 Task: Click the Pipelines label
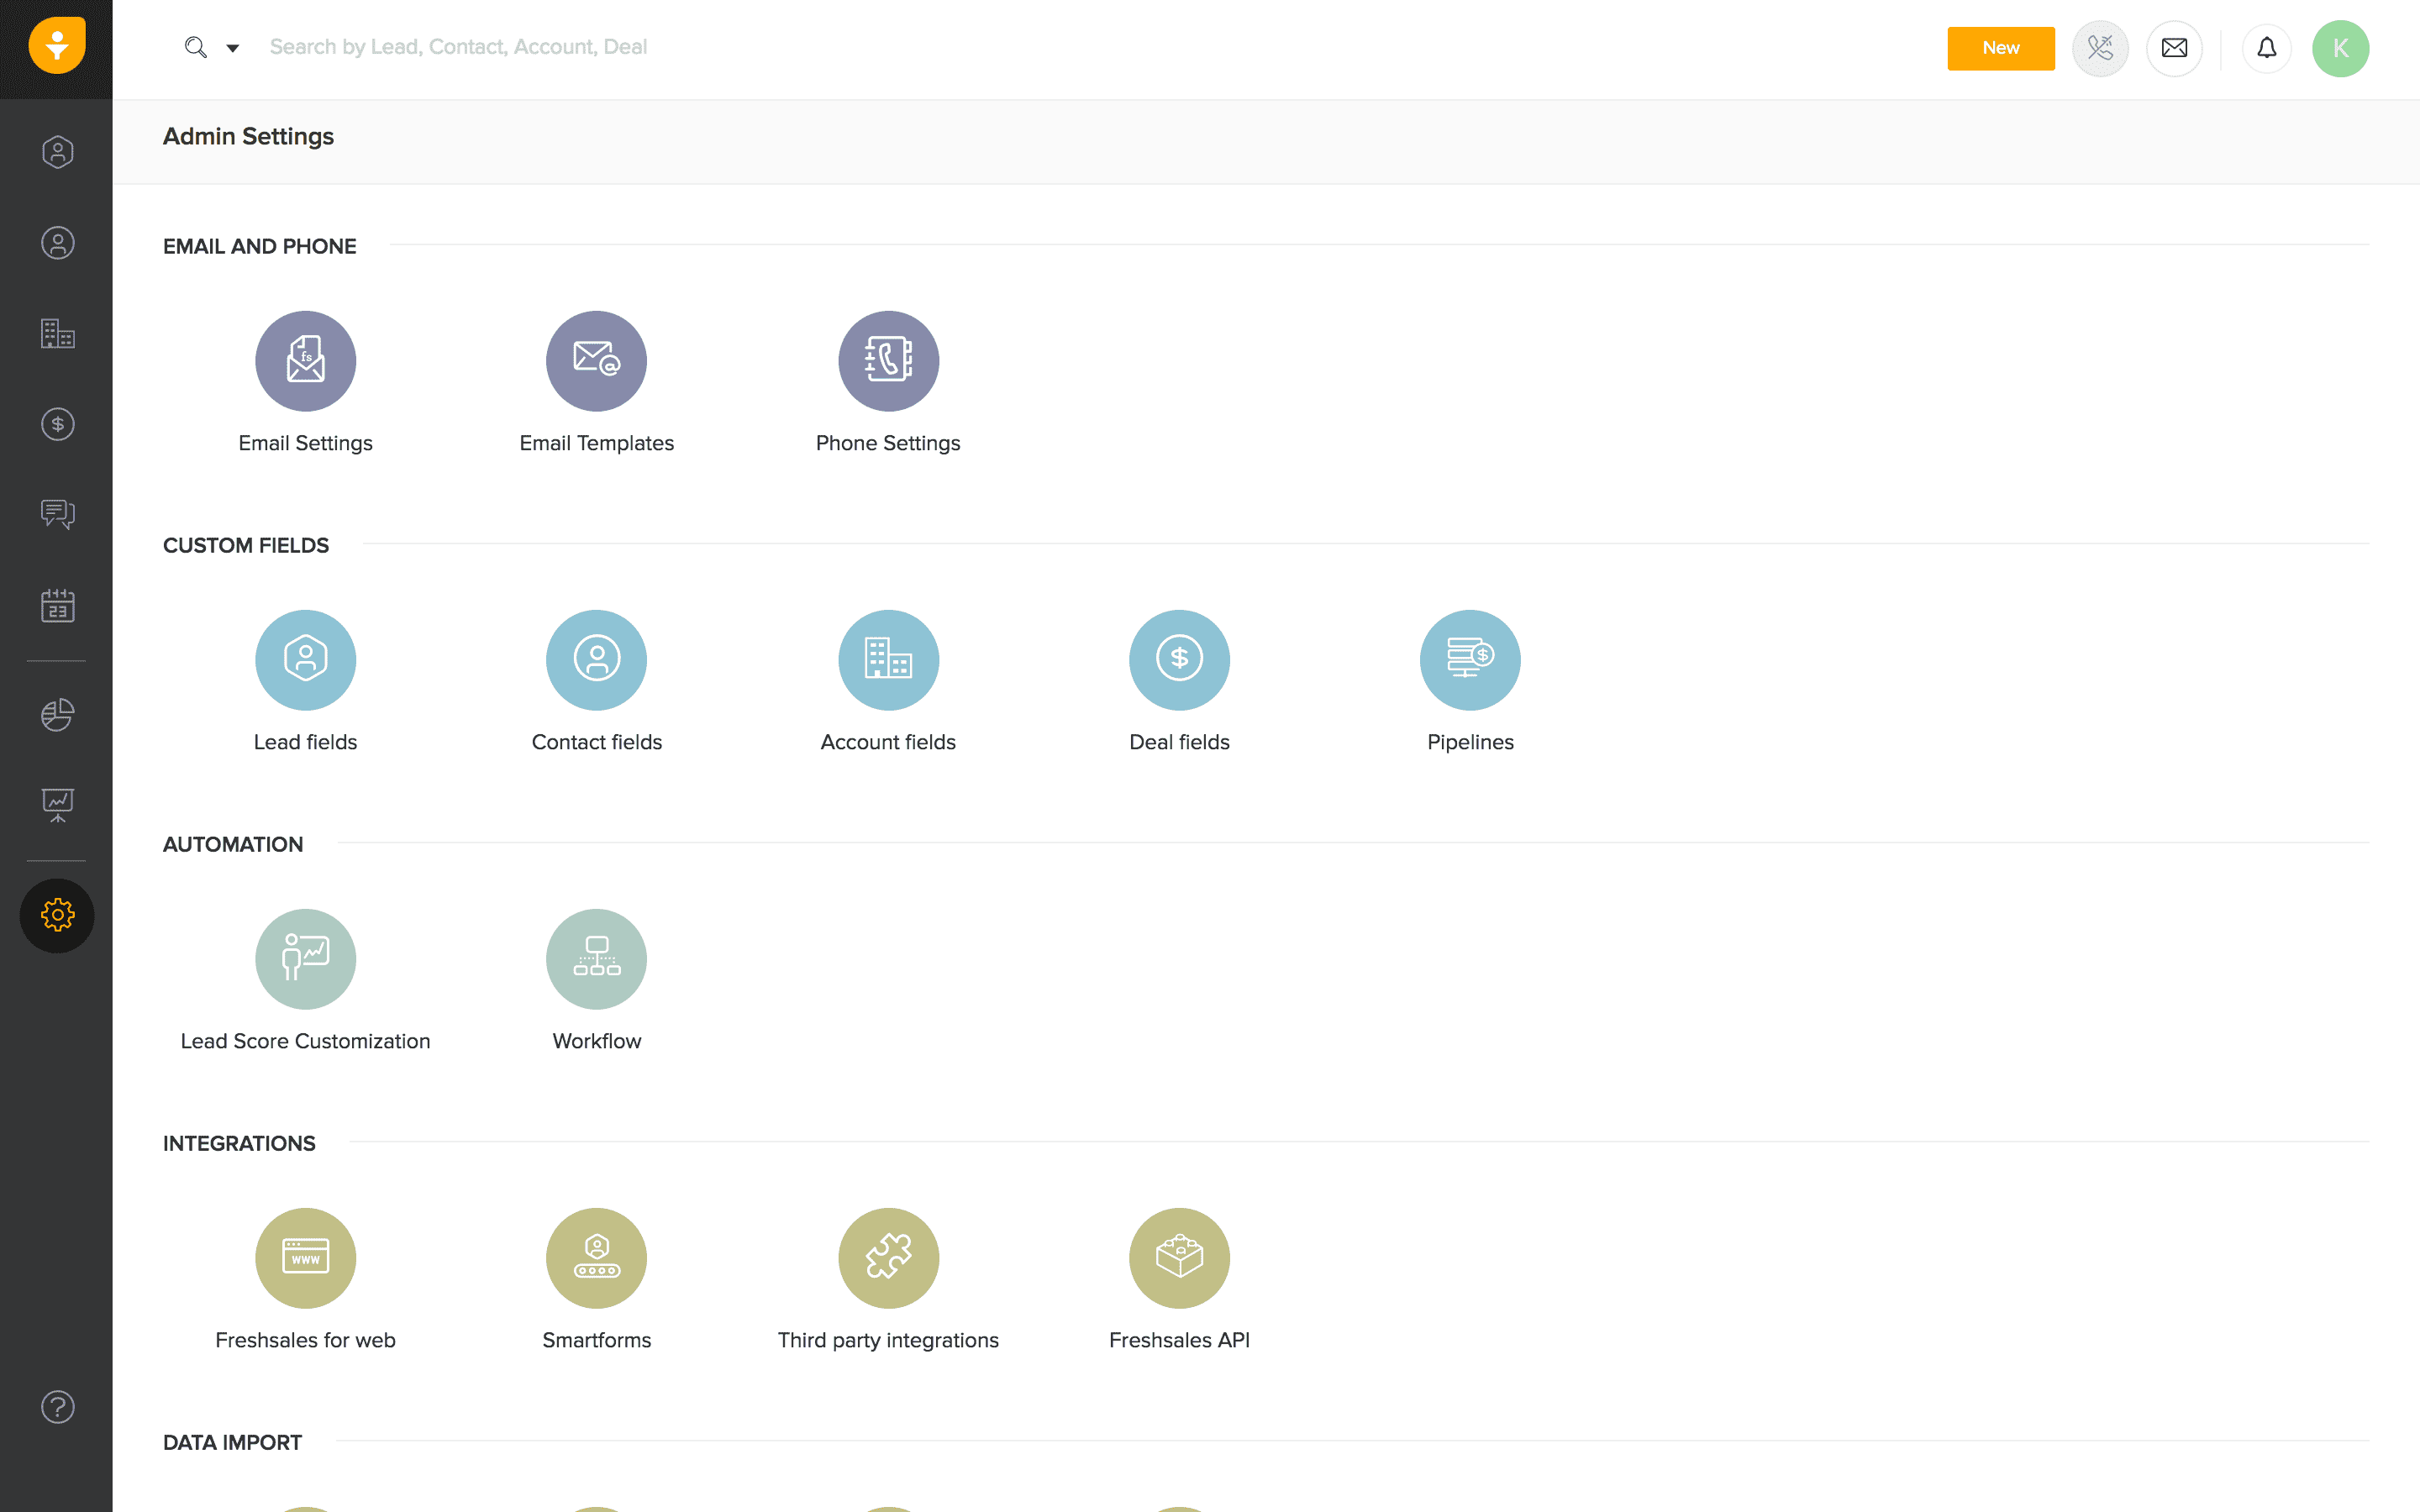click(1470, 742)
